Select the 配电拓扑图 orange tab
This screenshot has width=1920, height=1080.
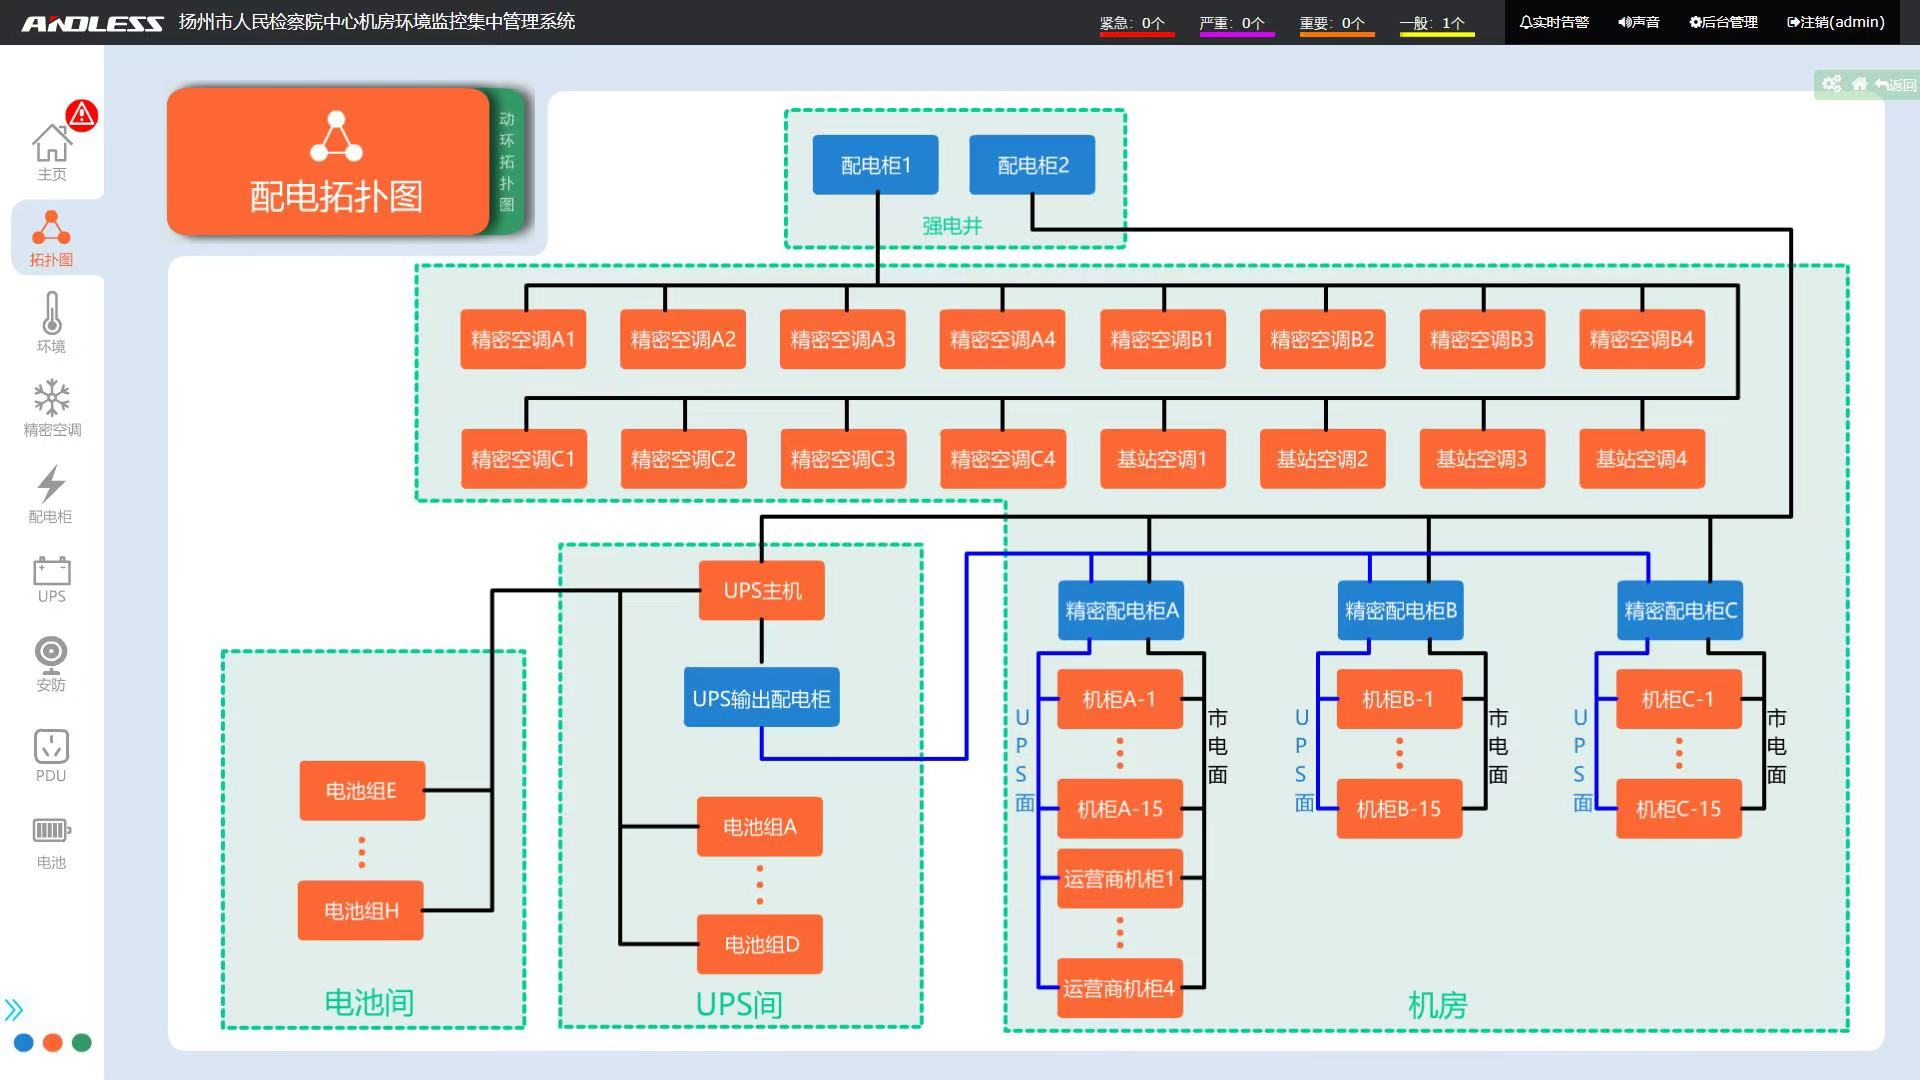[328, 162]
